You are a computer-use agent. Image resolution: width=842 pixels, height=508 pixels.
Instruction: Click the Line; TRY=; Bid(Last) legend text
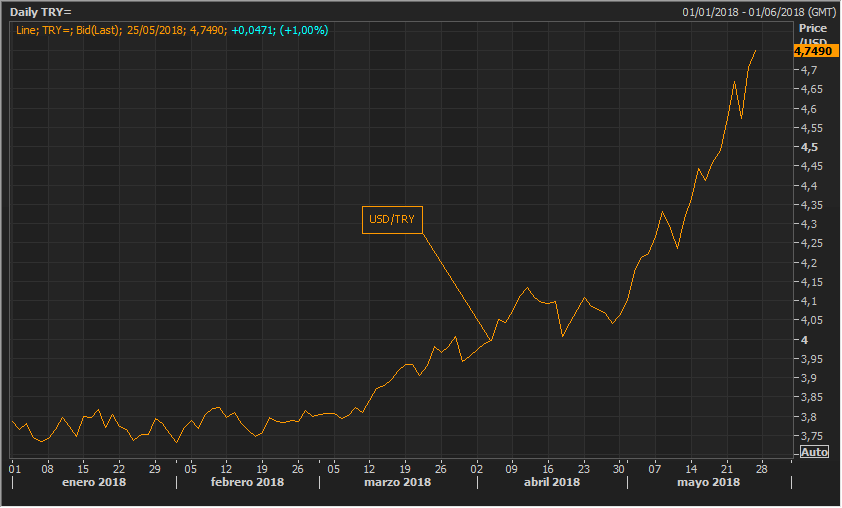pos(68,30)
